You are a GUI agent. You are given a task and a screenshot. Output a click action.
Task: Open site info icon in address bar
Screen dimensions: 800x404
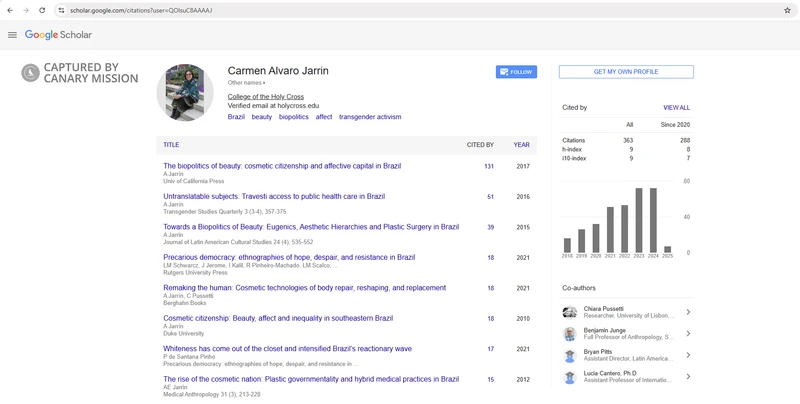[x=61, y=10]
